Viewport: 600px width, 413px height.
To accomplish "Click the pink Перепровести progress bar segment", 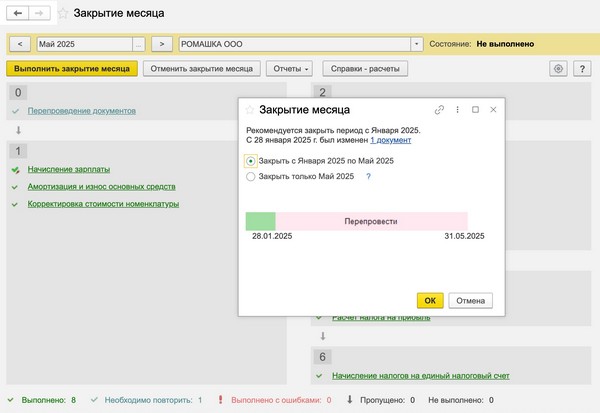I will click(x=371, y=220).
